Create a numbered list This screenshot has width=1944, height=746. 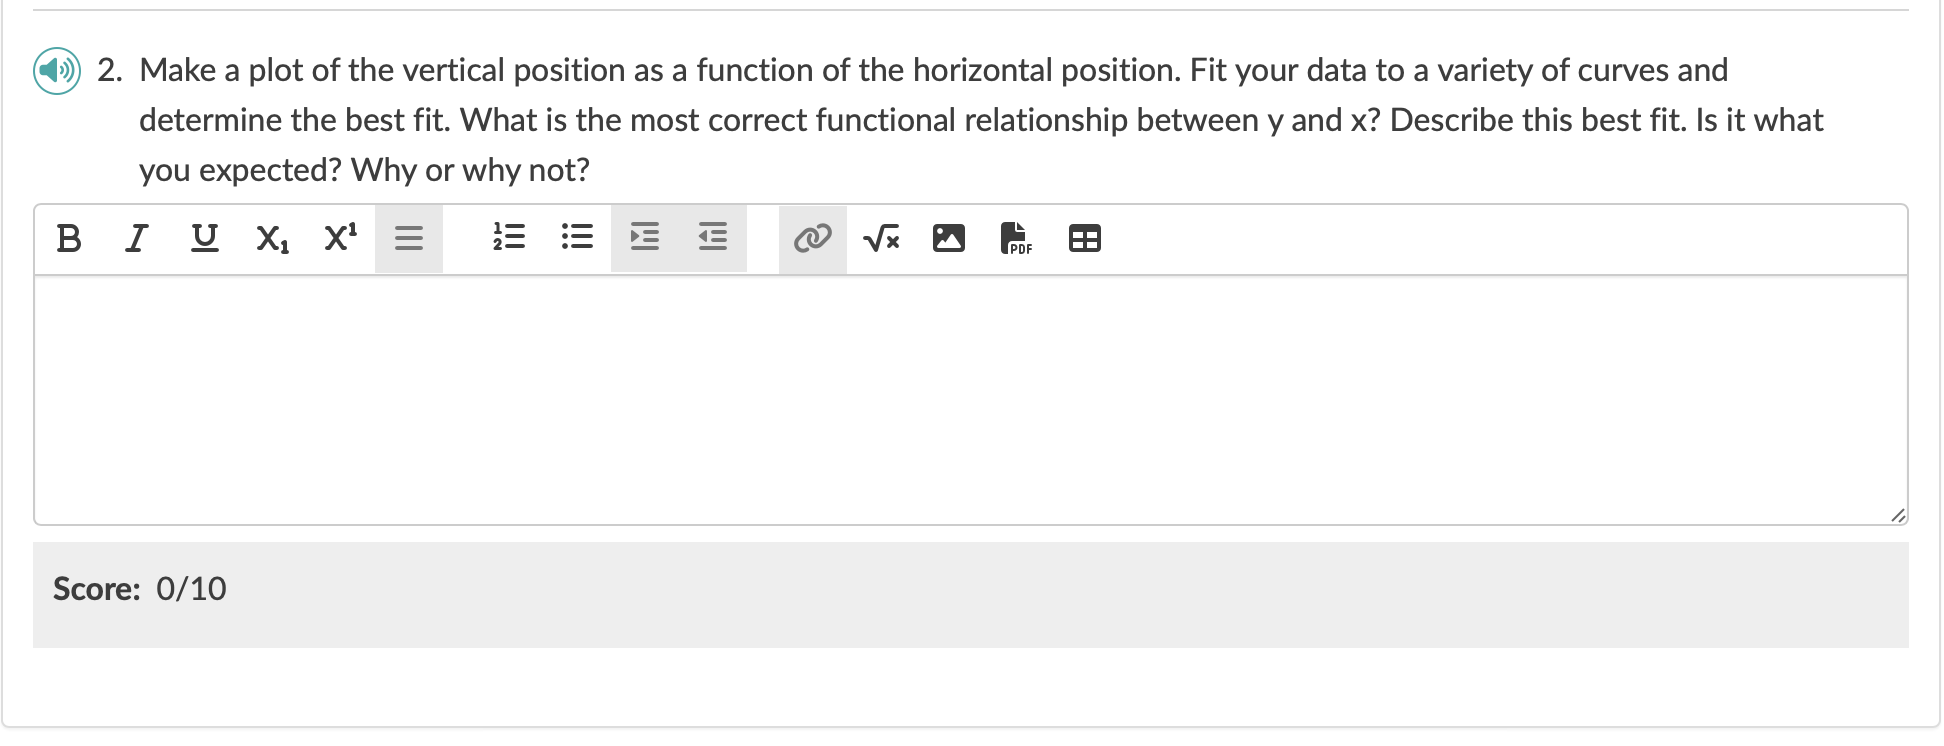[x=509, y=238]
